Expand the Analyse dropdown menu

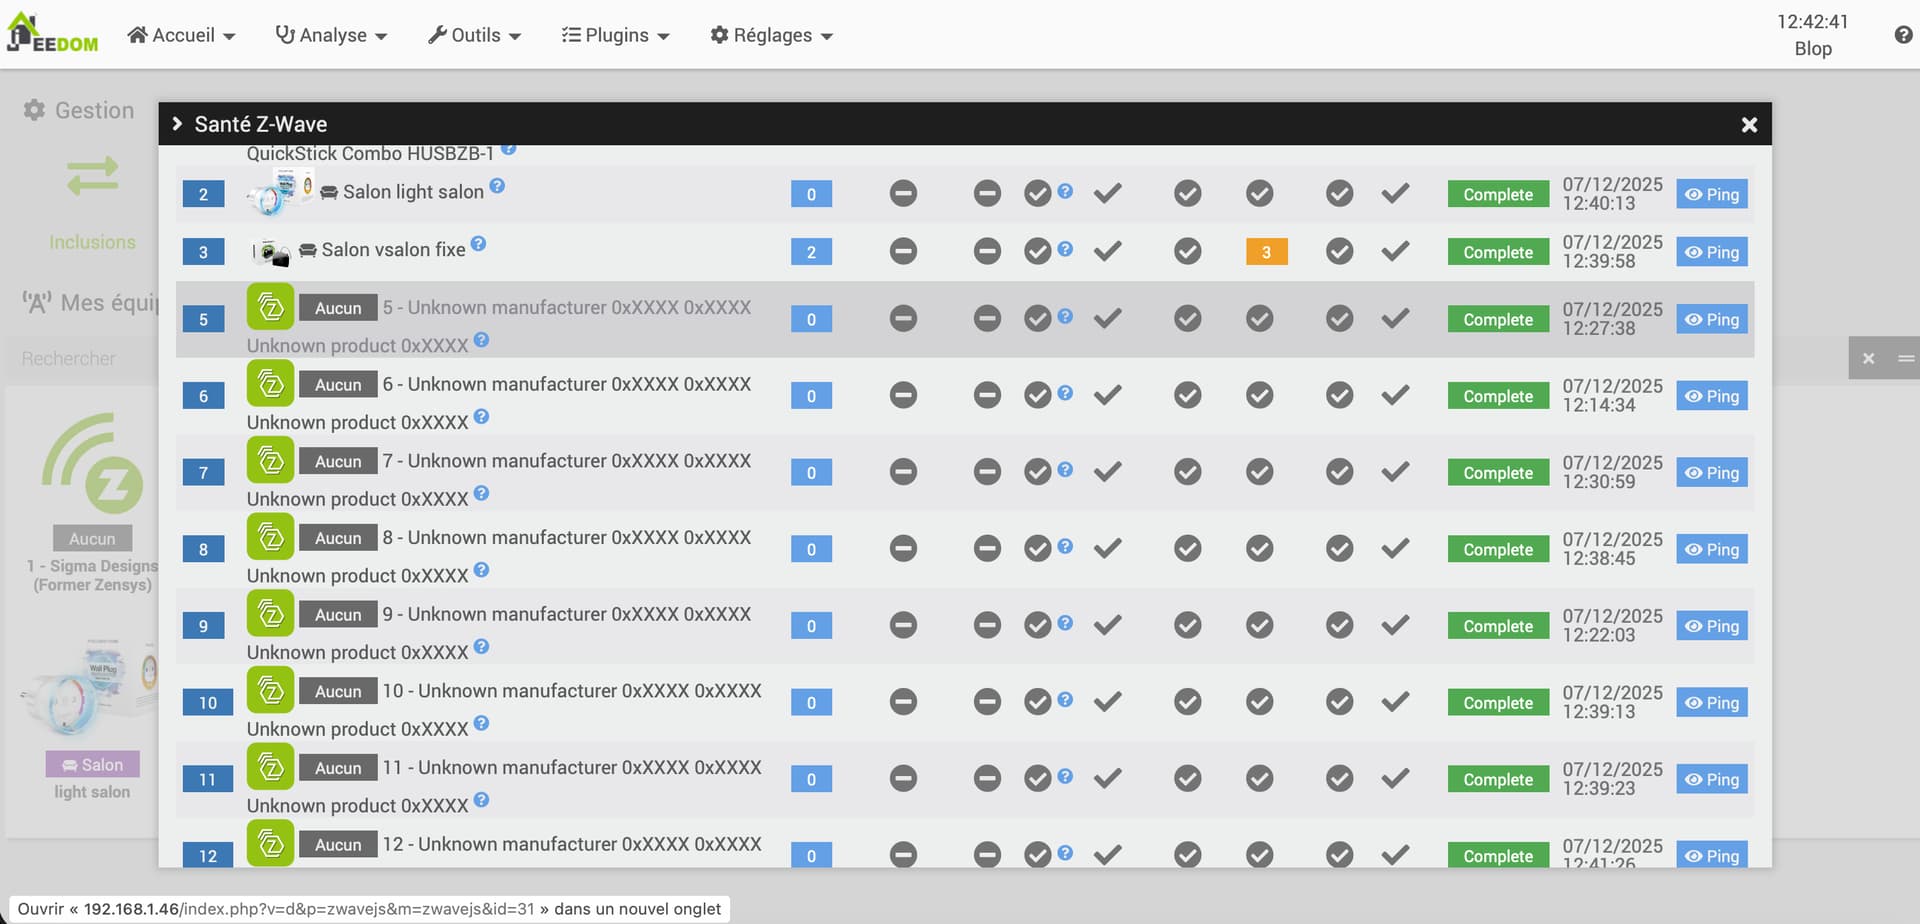pos(331,35)
